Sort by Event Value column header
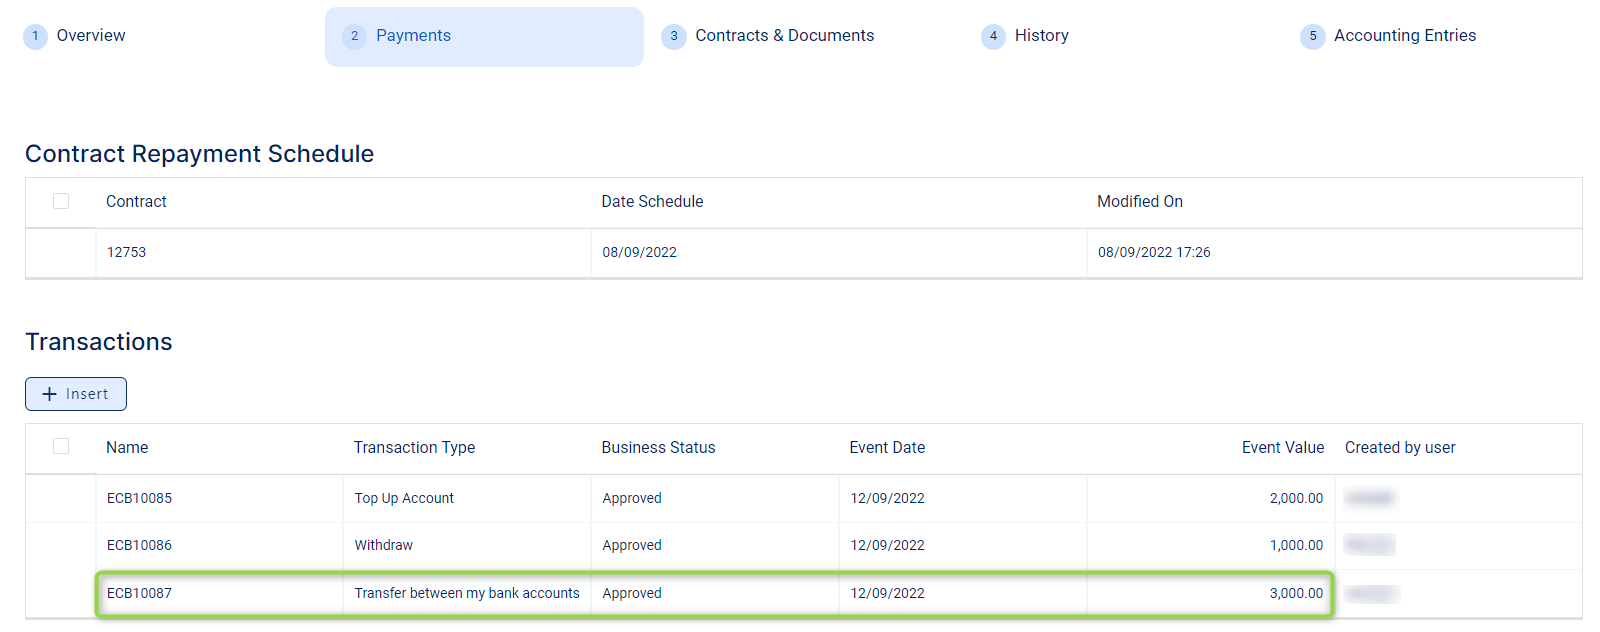1600x632 pixels. click(x=1282, y=448)
